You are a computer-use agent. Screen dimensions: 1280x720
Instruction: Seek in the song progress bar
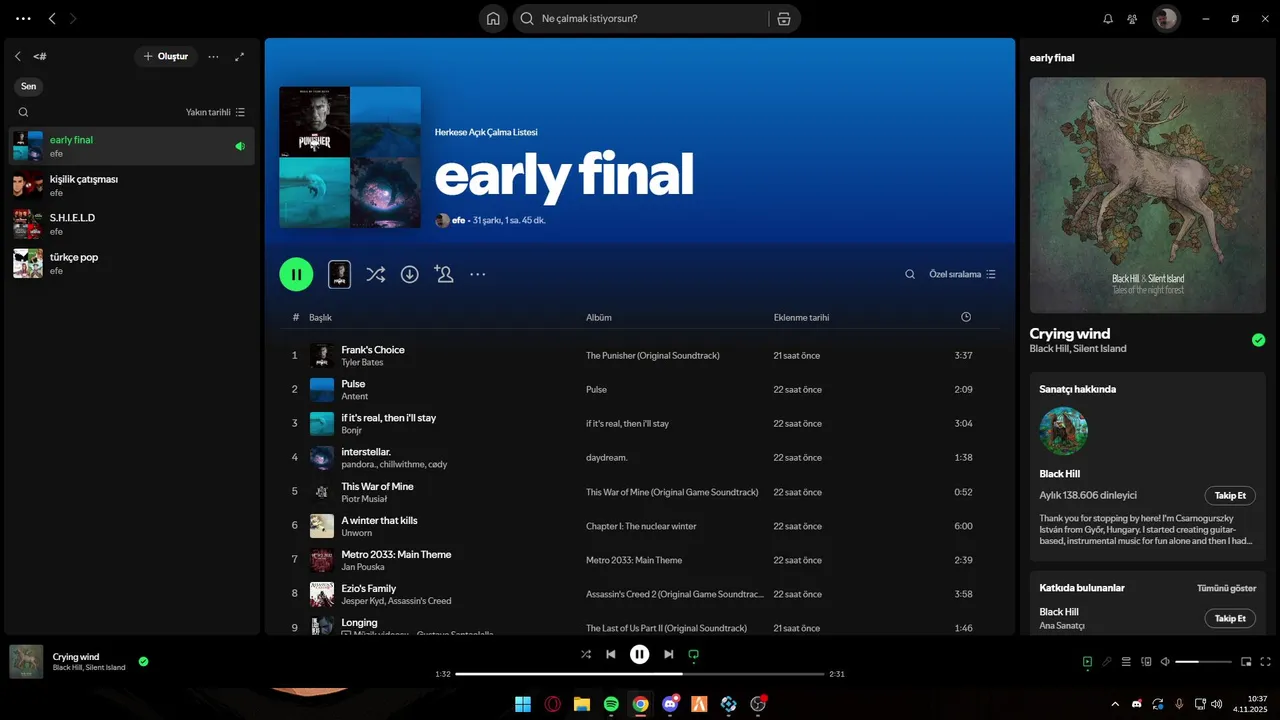(640, 674)
